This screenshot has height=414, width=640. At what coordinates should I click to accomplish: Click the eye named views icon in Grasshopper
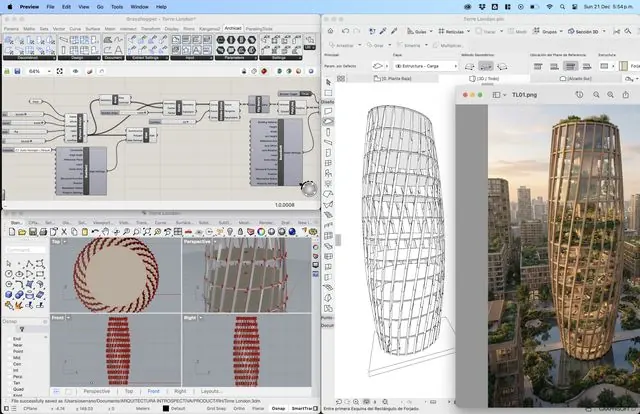point(76,71)
